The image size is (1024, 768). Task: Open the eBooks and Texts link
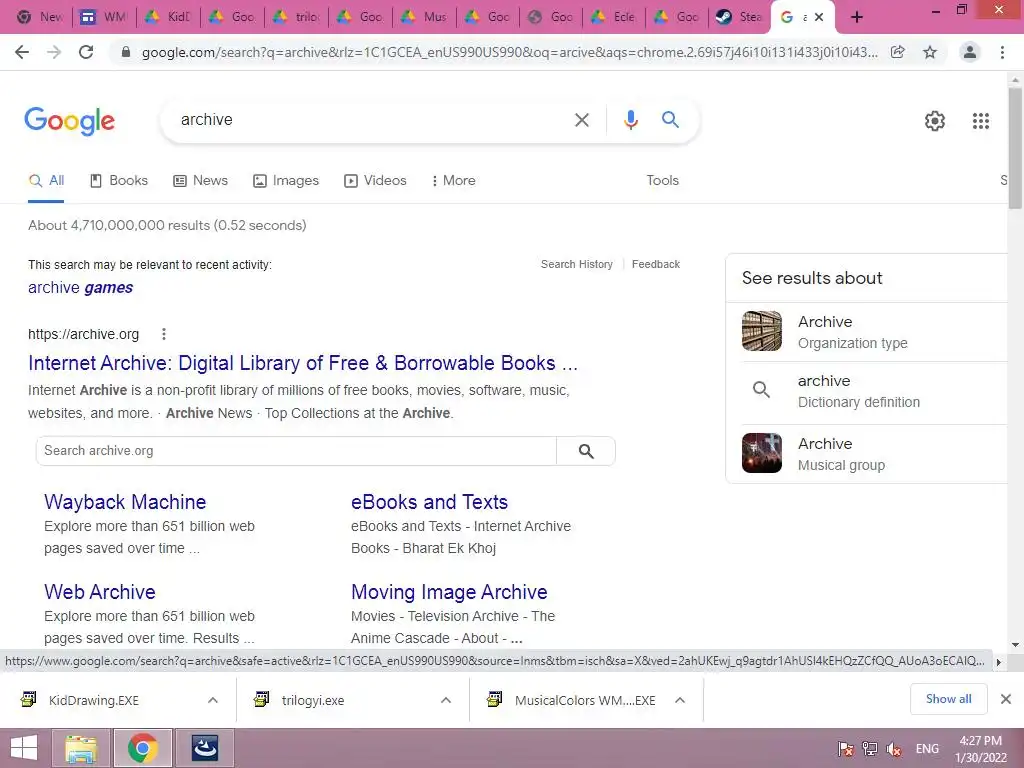tap(429, 502)
